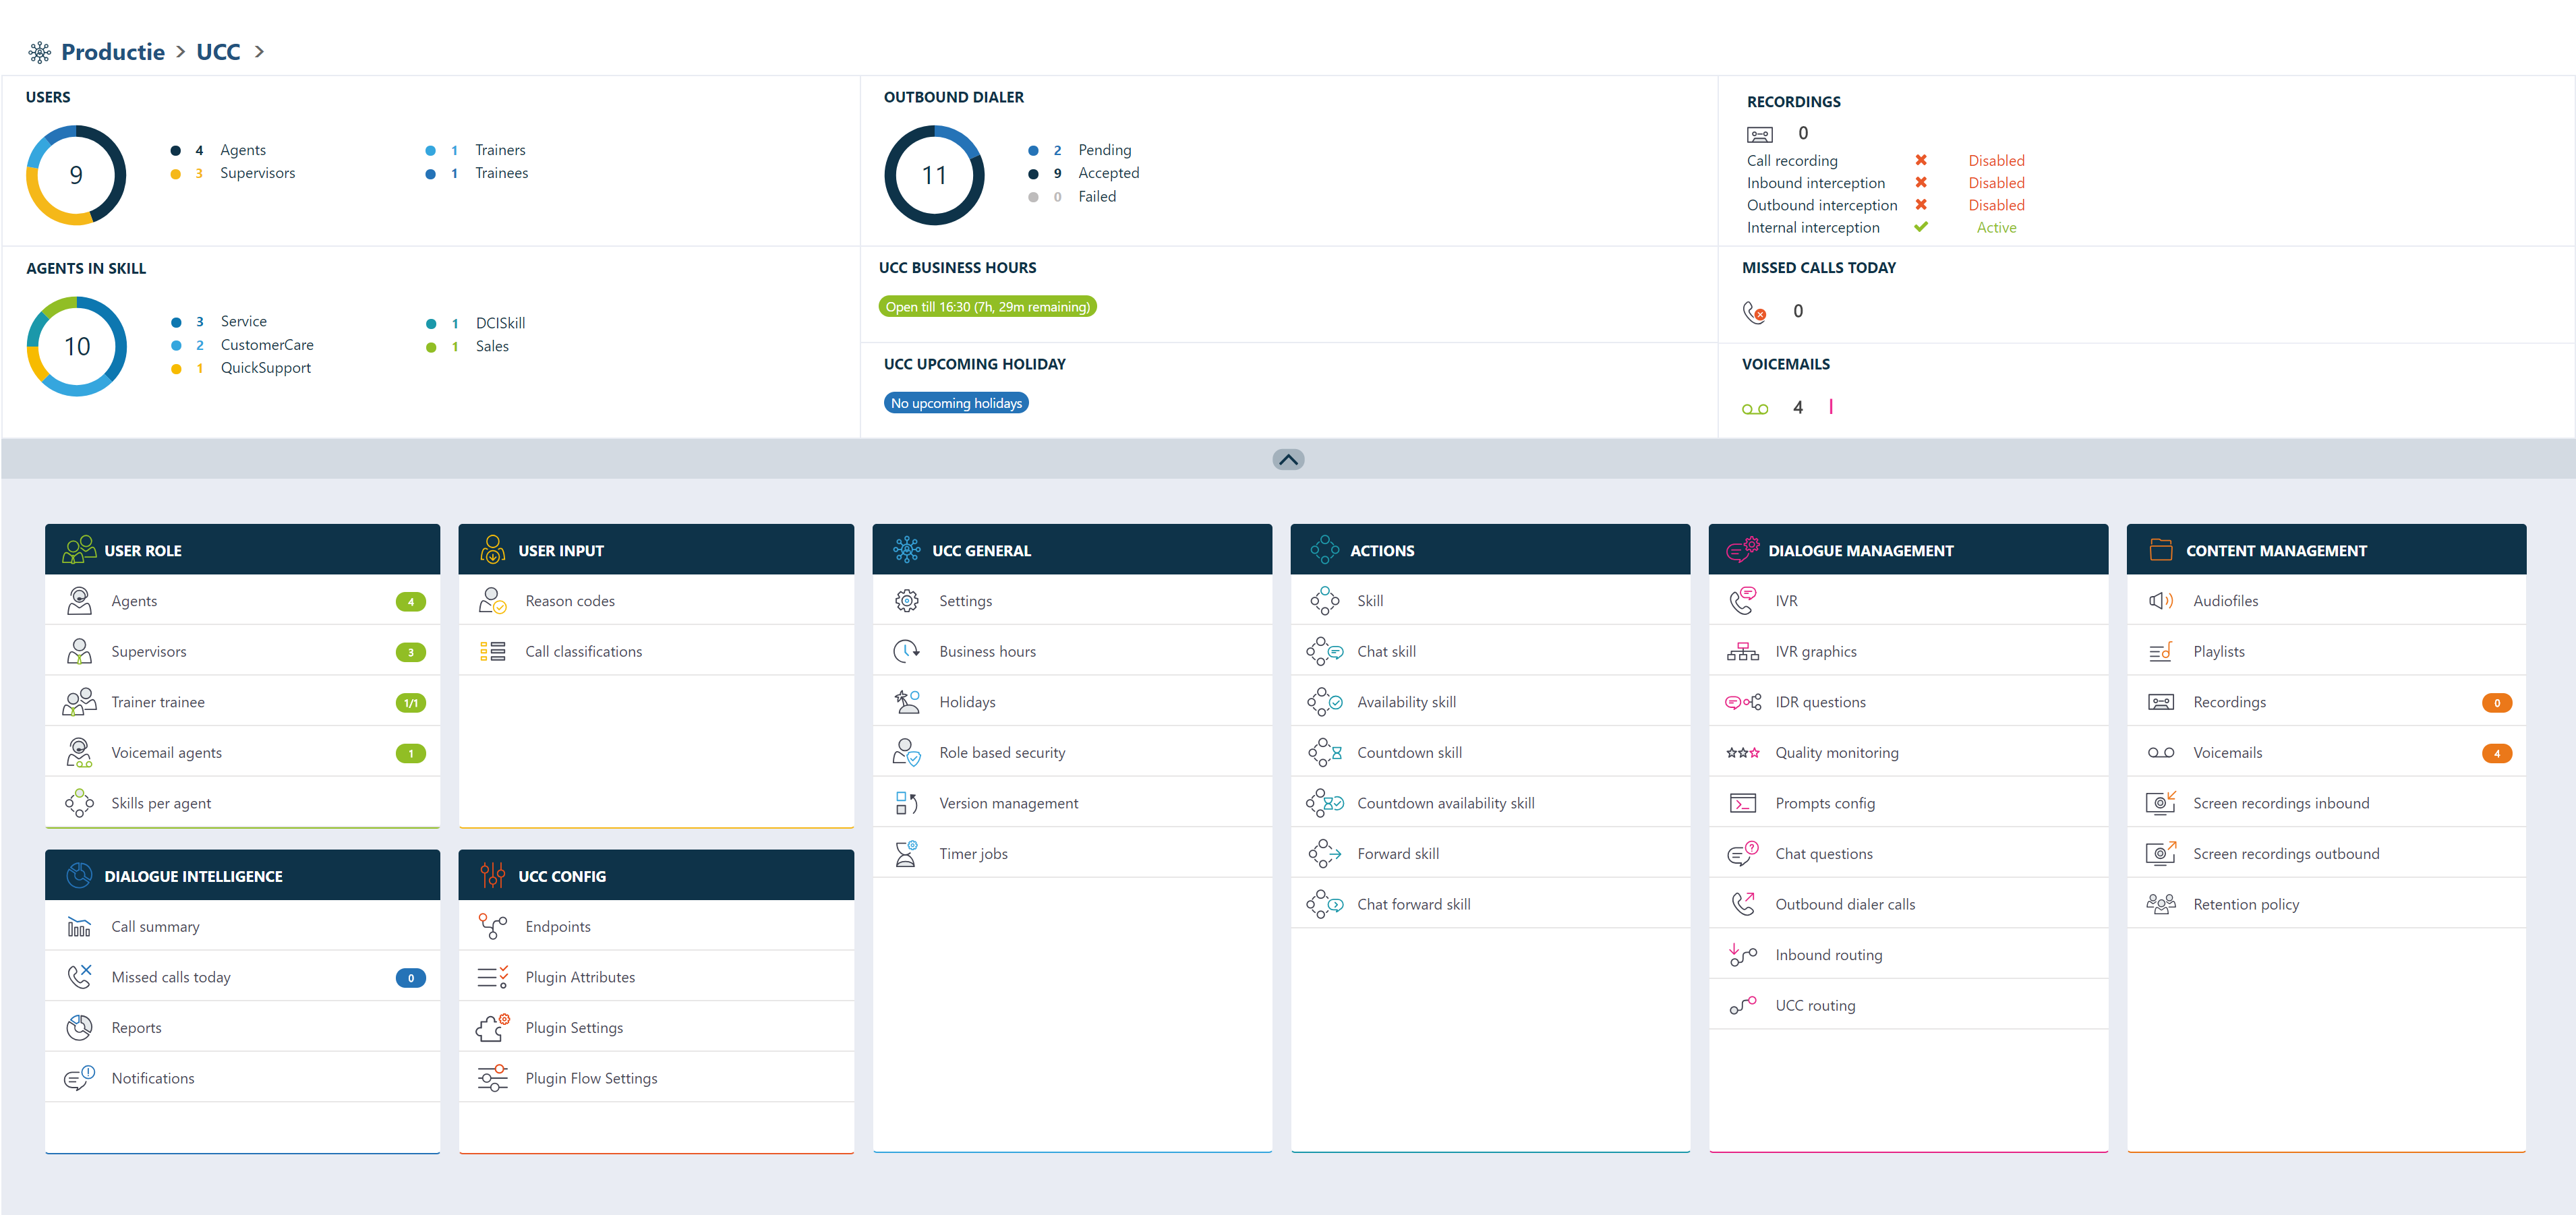Expand the chevron after UCC breadcrumb
Image resolution: width=2576 pixels, height=1215 pixels.
[x=260, y=52]
